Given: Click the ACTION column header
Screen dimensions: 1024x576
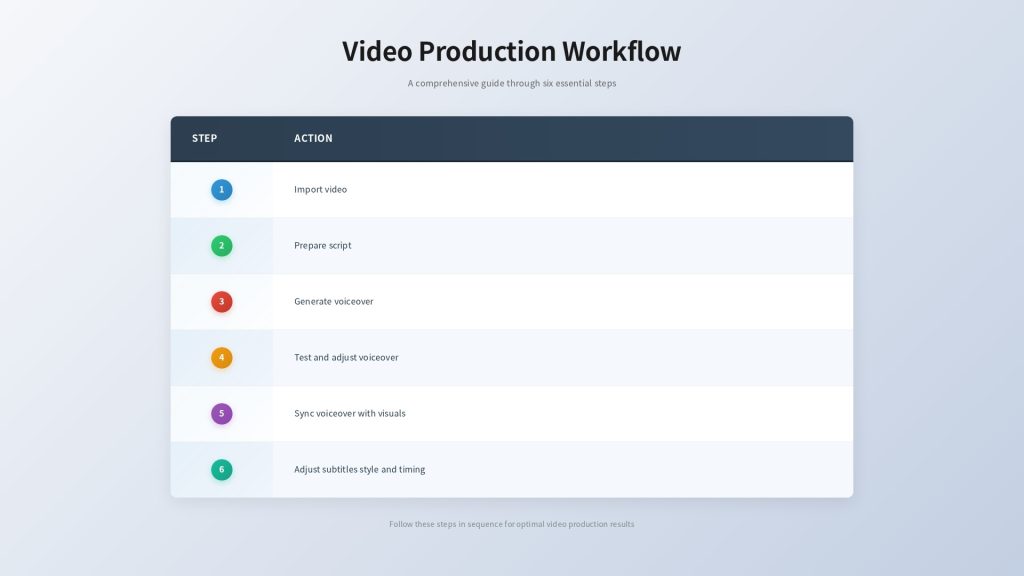Looking at the screenshot, I should point(313,138).
